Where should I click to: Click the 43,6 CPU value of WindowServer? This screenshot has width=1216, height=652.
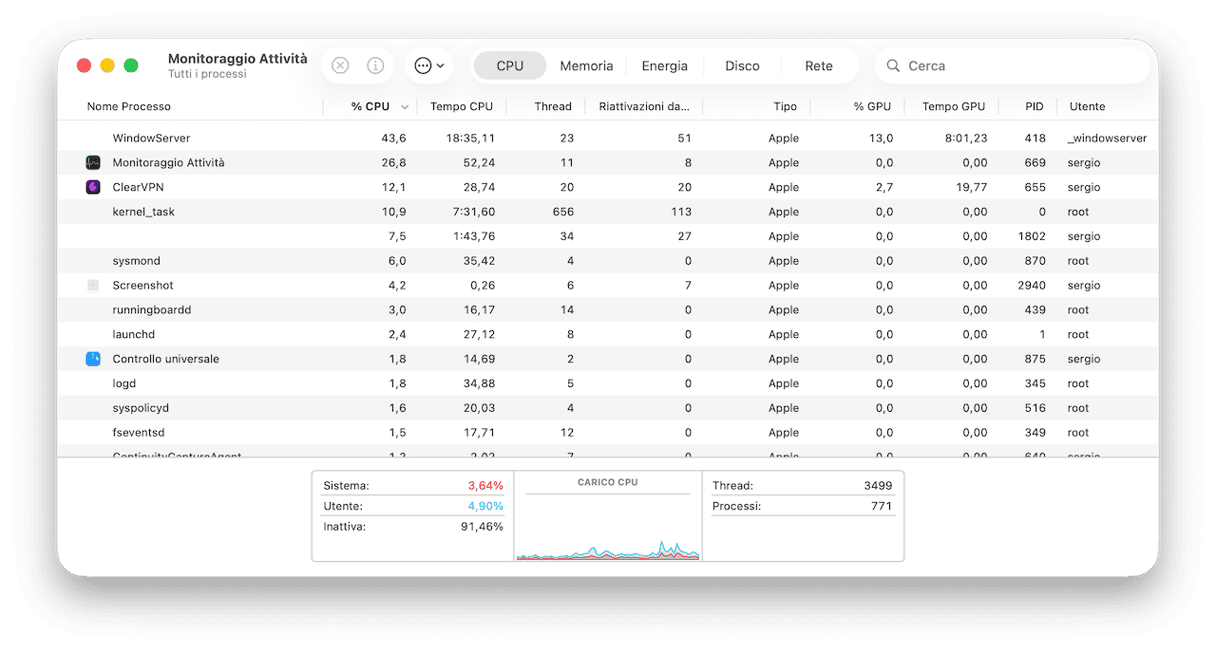(394, 138)
